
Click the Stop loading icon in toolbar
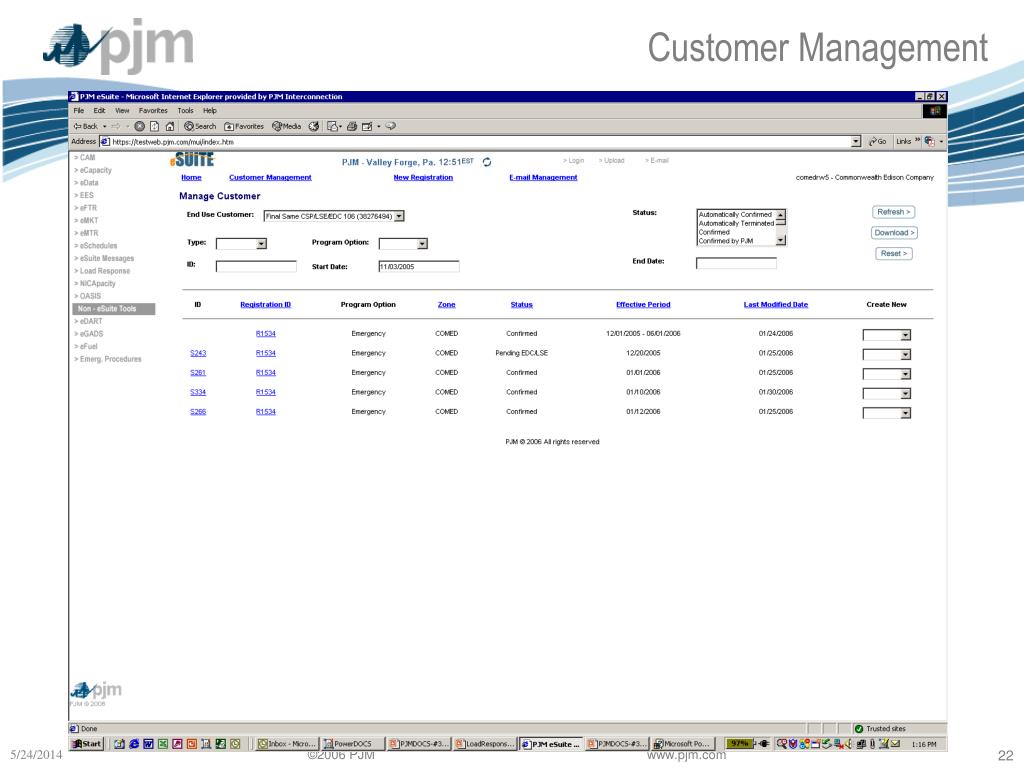click(139, 126)
